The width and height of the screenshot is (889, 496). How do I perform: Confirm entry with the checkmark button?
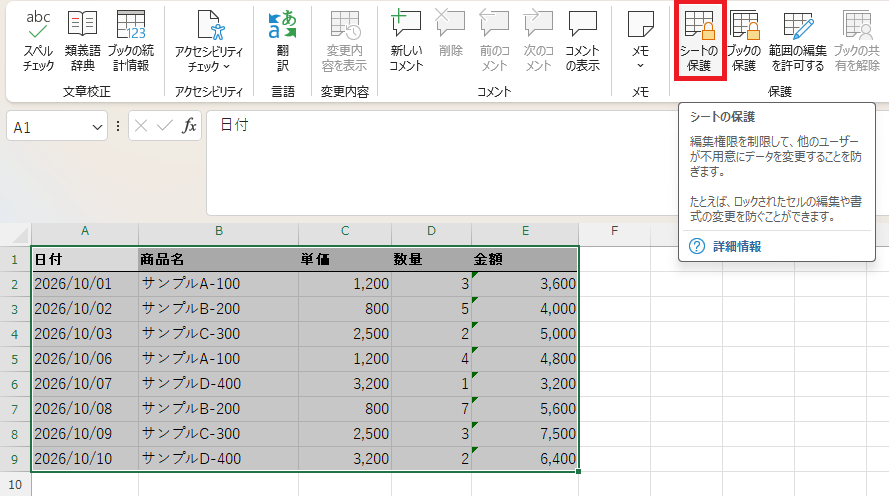click(x=165, y=126)
